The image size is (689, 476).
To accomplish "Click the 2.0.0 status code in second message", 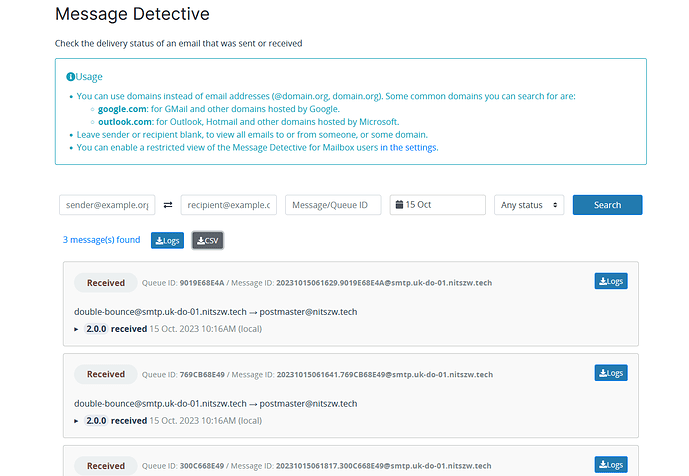I will coord(96,421).
